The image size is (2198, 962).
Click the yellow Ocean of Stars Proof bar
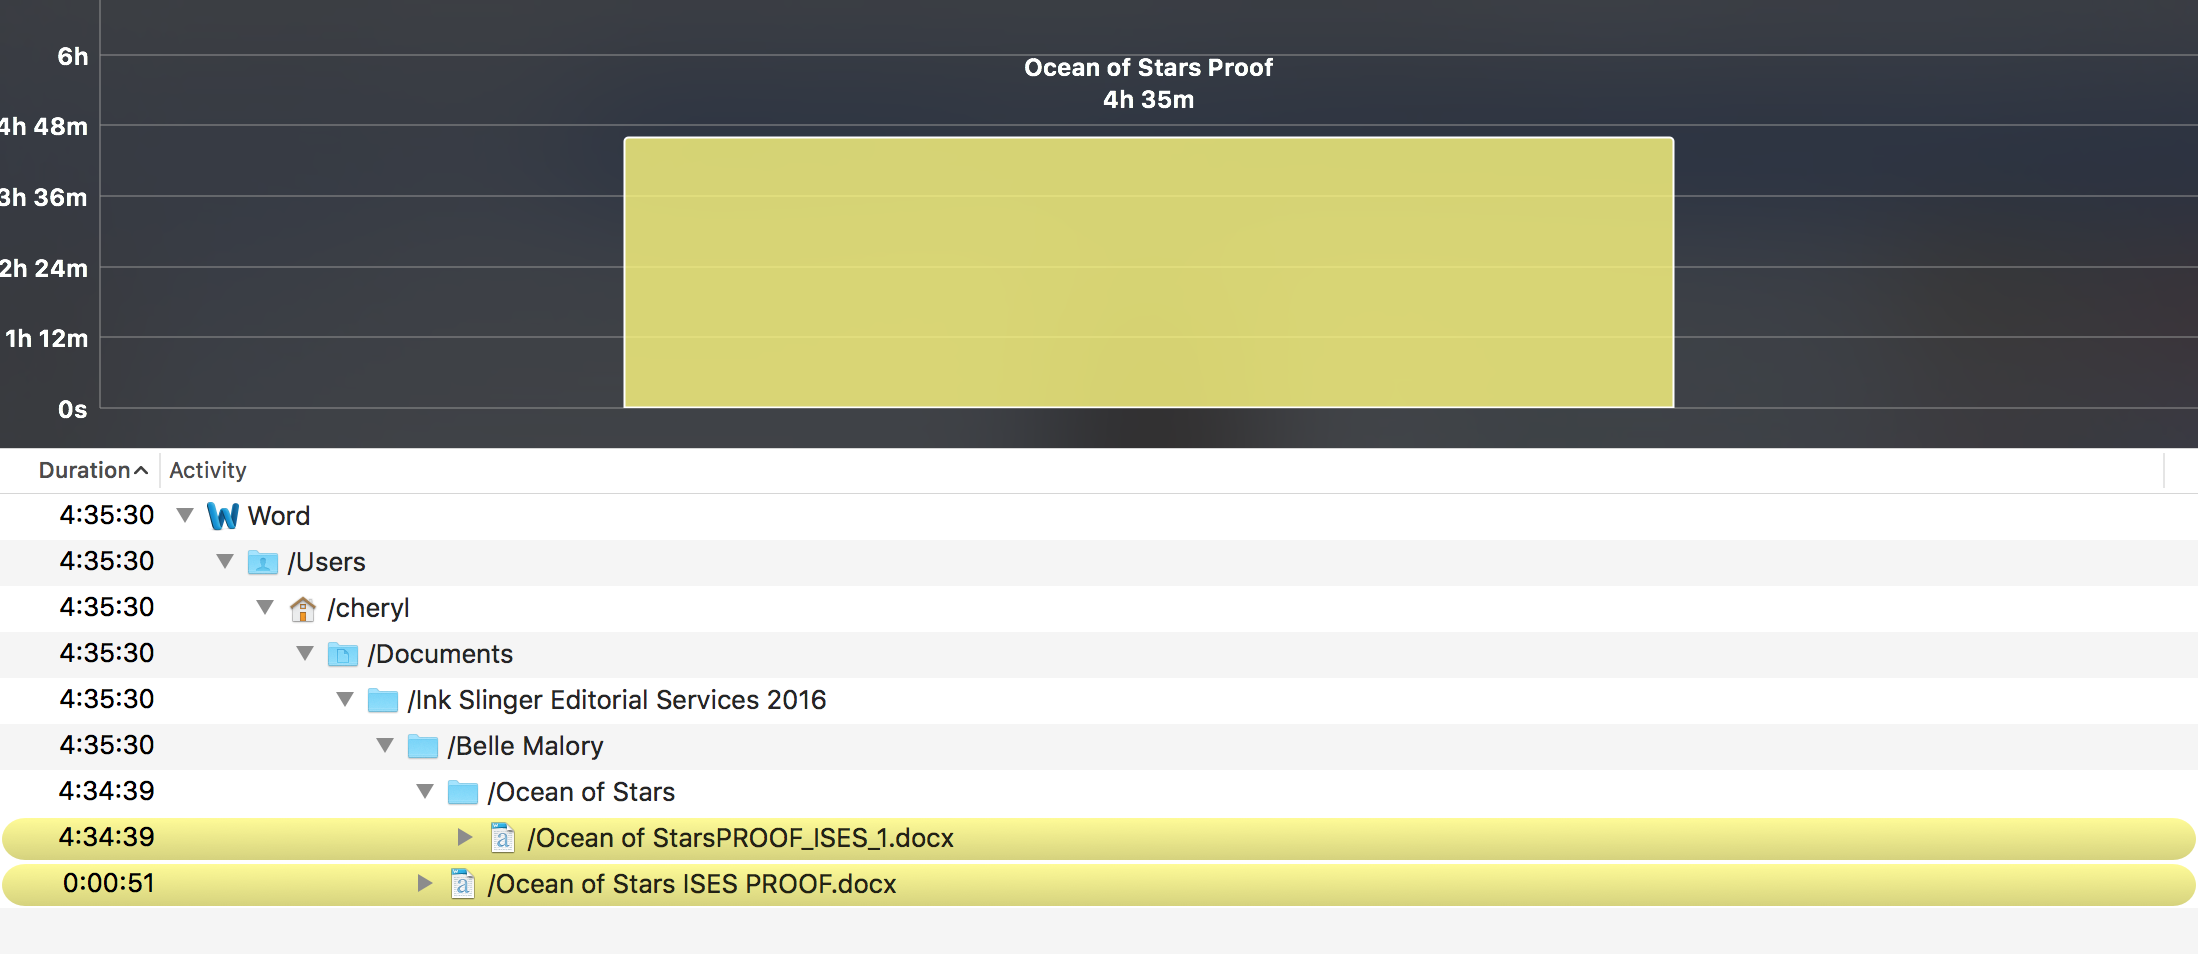pos(1148,272)
